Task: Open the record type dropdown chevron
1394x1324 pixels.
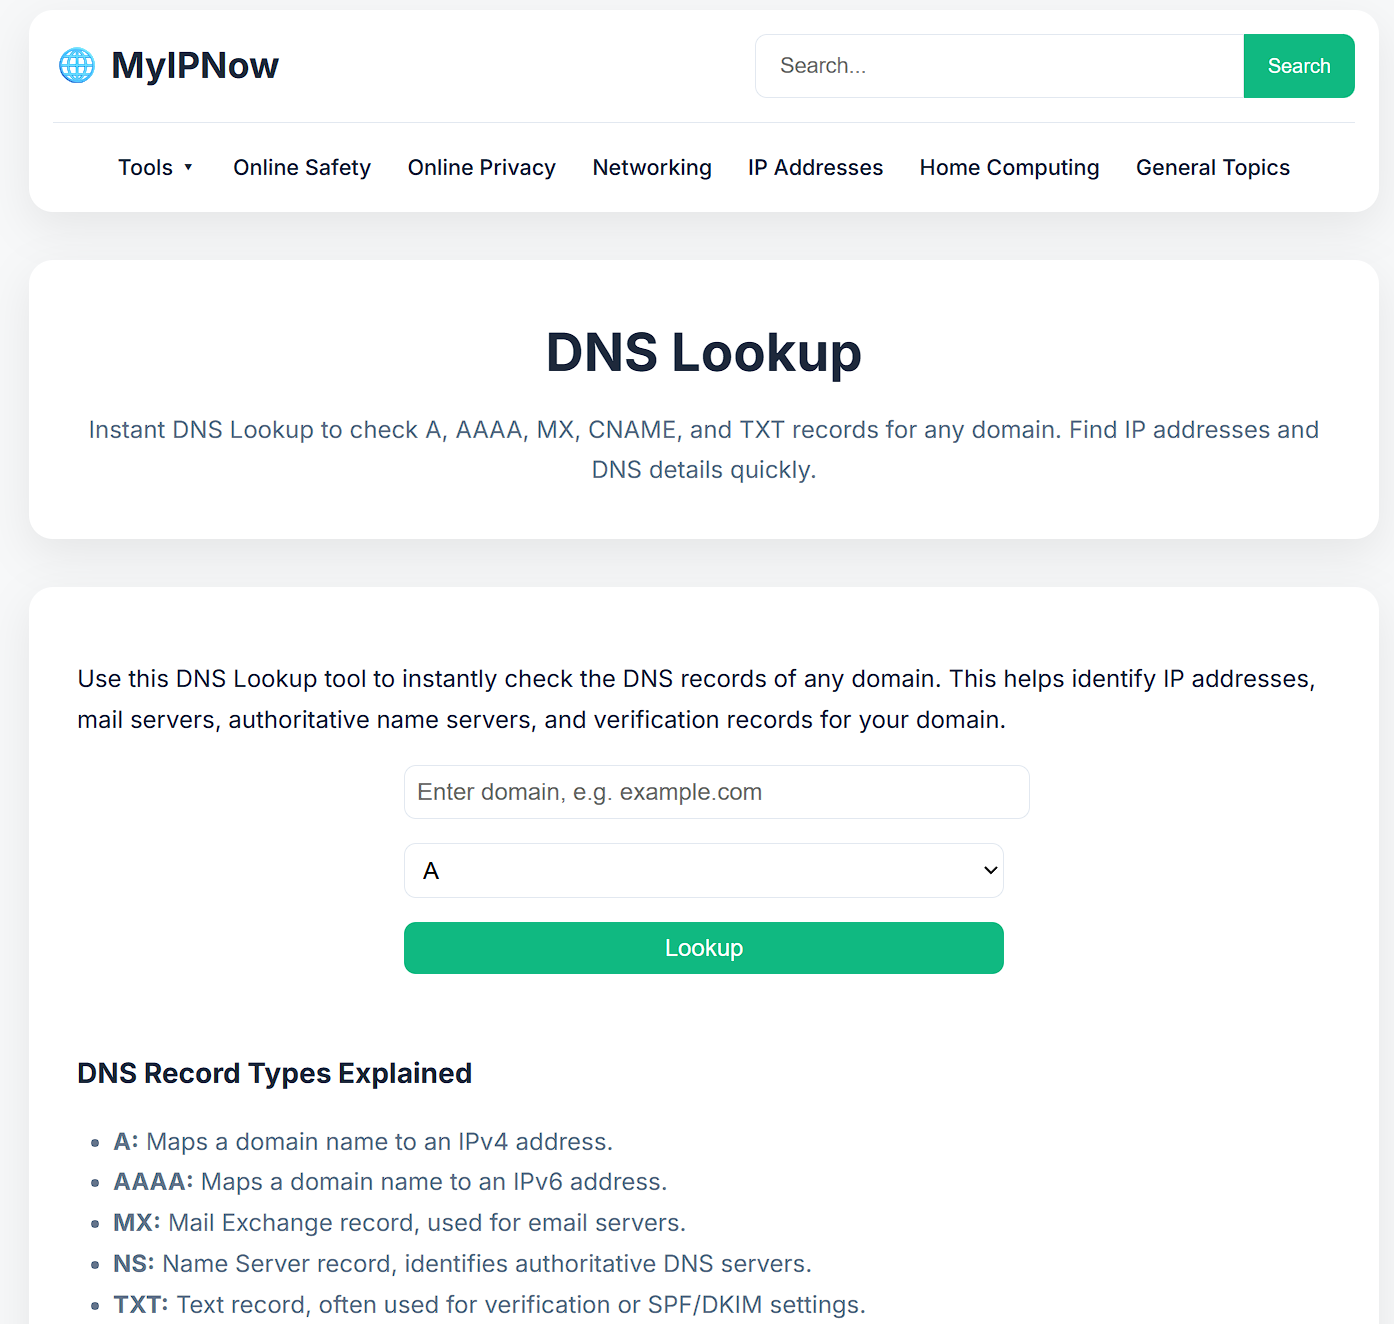Action: click(988, 870)
